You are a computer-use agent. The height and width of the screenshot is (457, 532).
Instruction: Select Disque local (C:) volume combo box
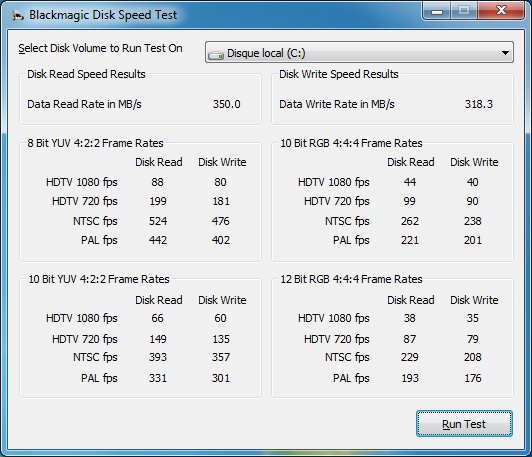coord(359,52)
